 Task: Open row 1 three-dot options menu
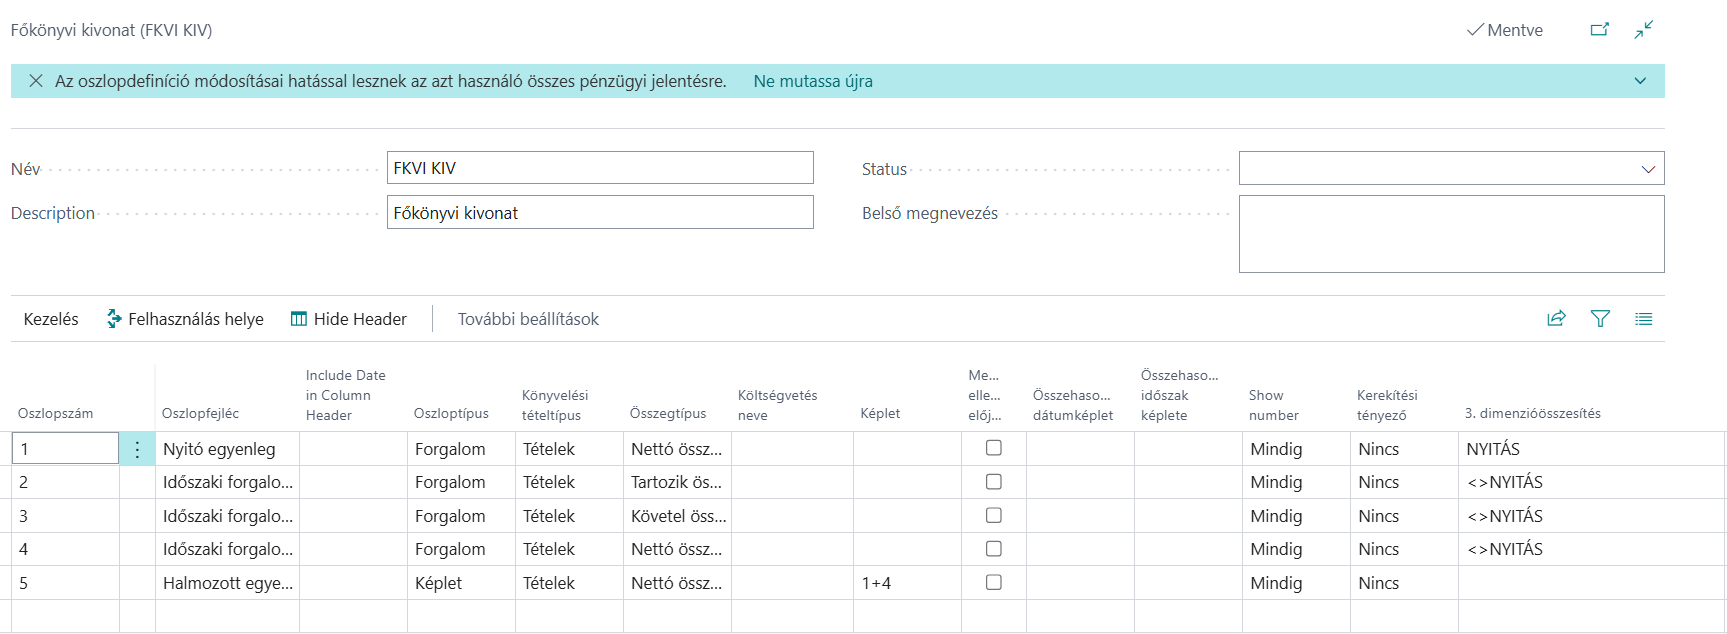[x=137, y=449]
